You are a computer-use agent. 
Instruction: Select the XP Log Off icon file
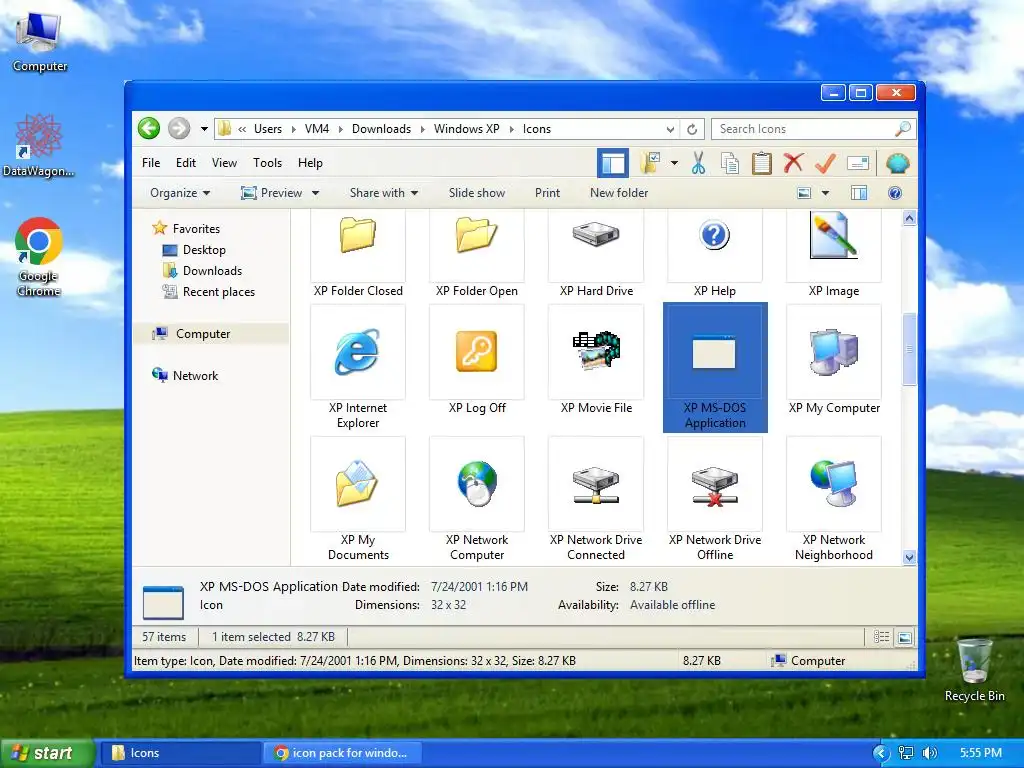[x=477, y=360]
